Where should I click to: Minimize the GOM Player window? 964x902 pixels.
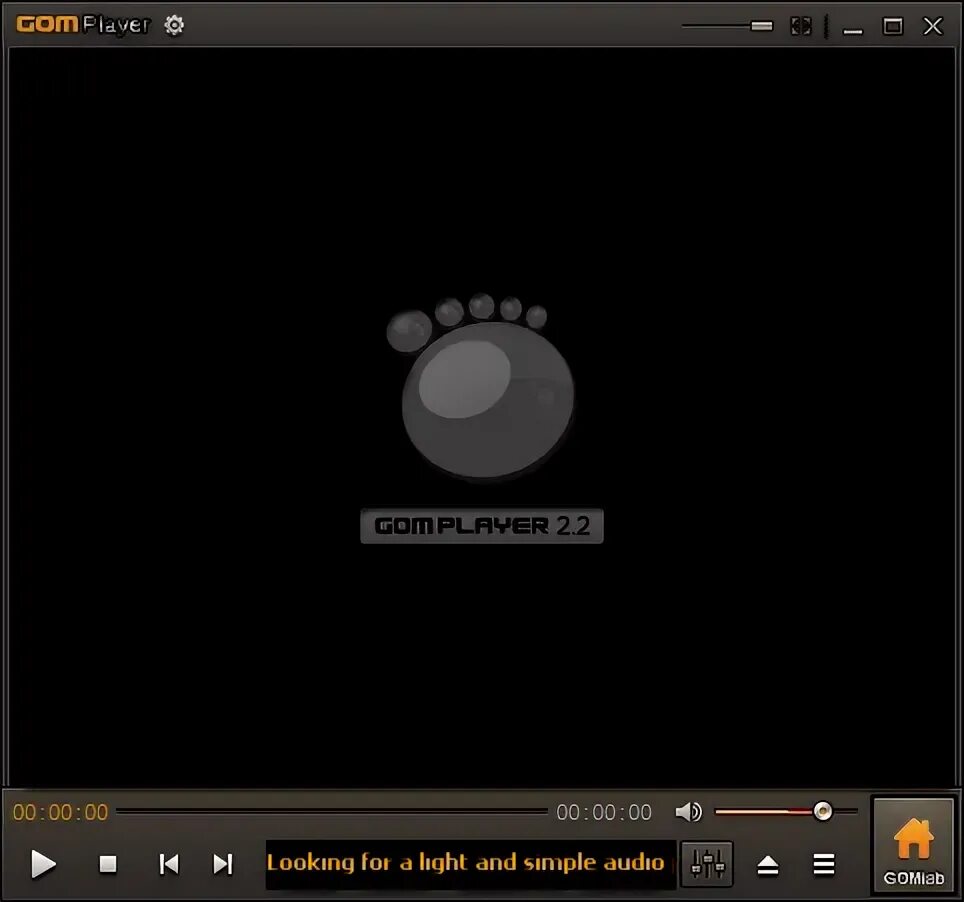pyautogui.click(x=852, y=30)
